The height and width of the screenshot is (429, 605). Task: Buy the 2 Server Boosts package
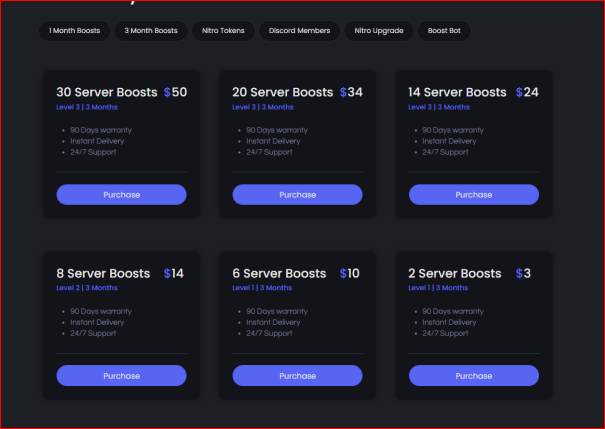coord(473,376)
